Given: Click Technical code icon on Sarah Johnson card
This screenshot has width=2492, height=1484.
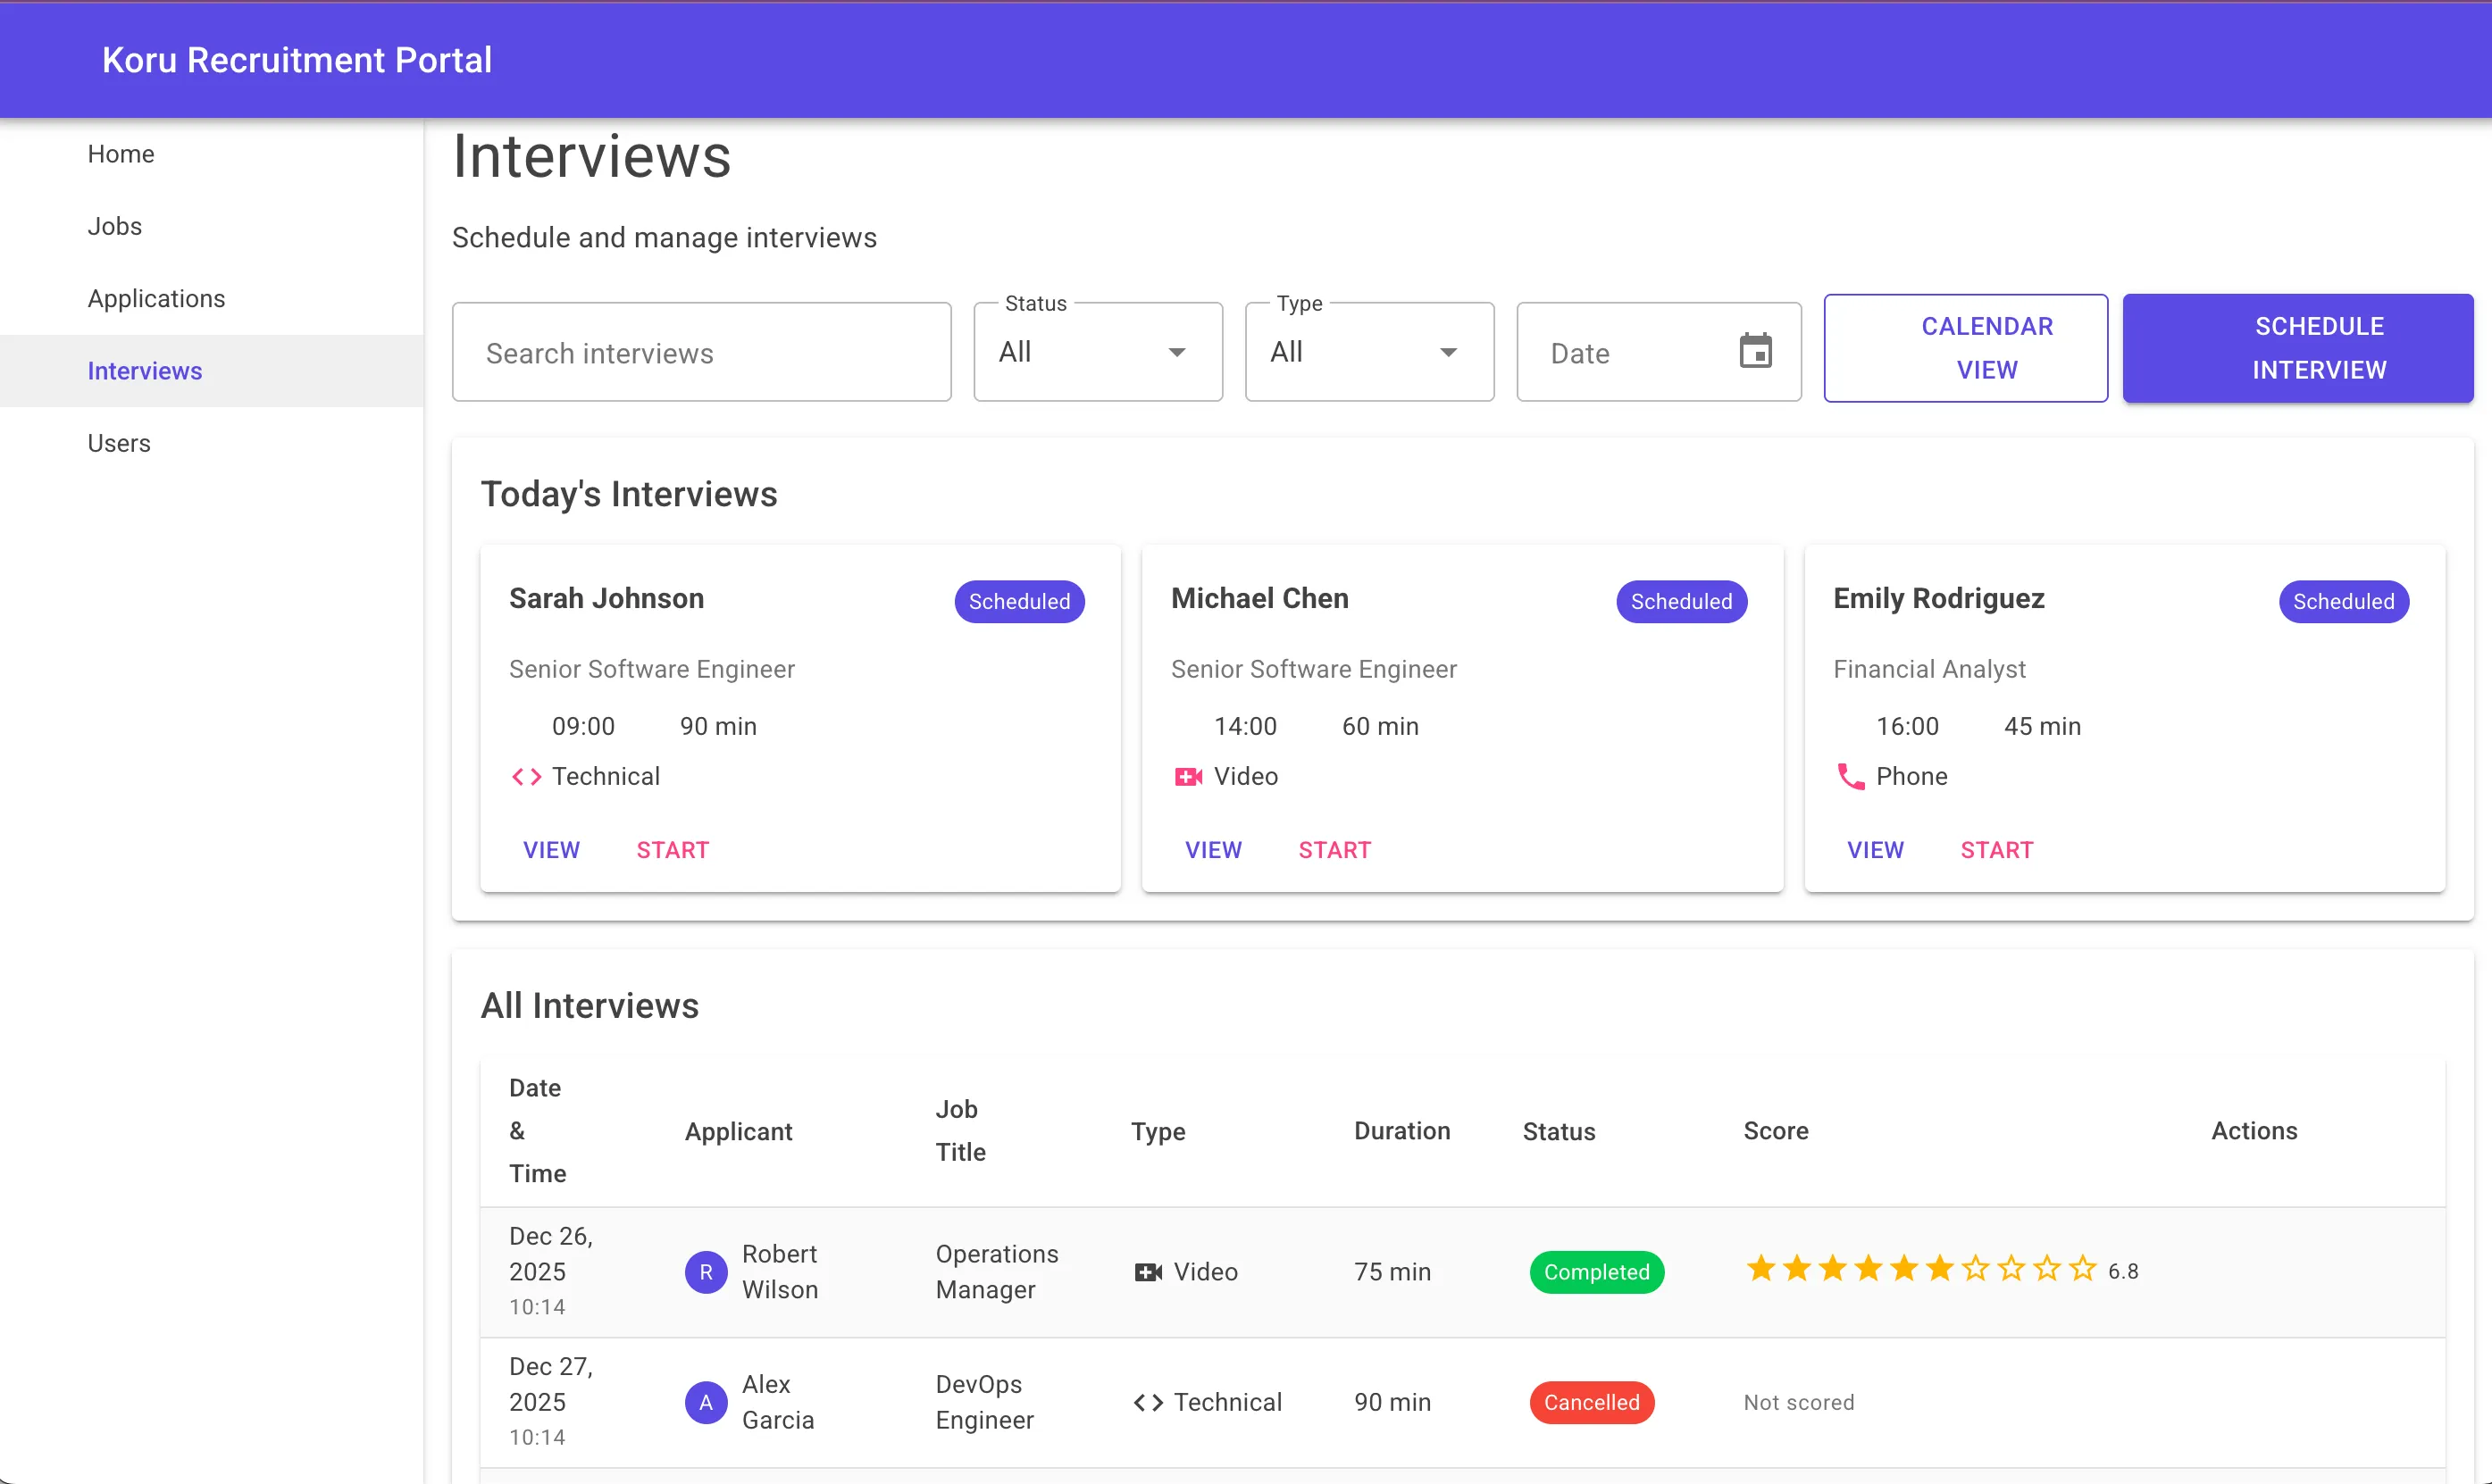Looking at the screenshot, I should click(526, 777).
